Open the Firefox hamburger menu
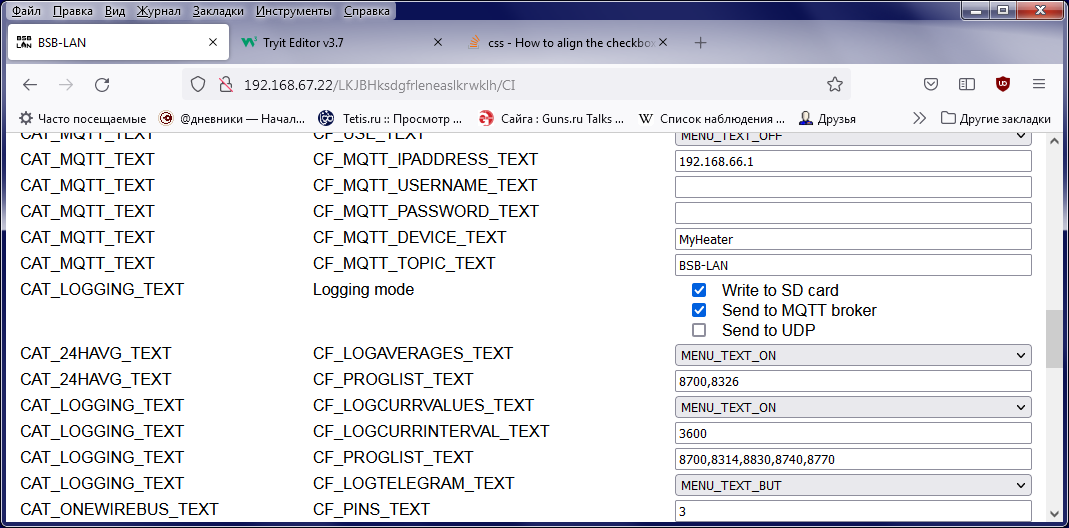Screen dimensions: 1069x528 (x=1039, y=85)
